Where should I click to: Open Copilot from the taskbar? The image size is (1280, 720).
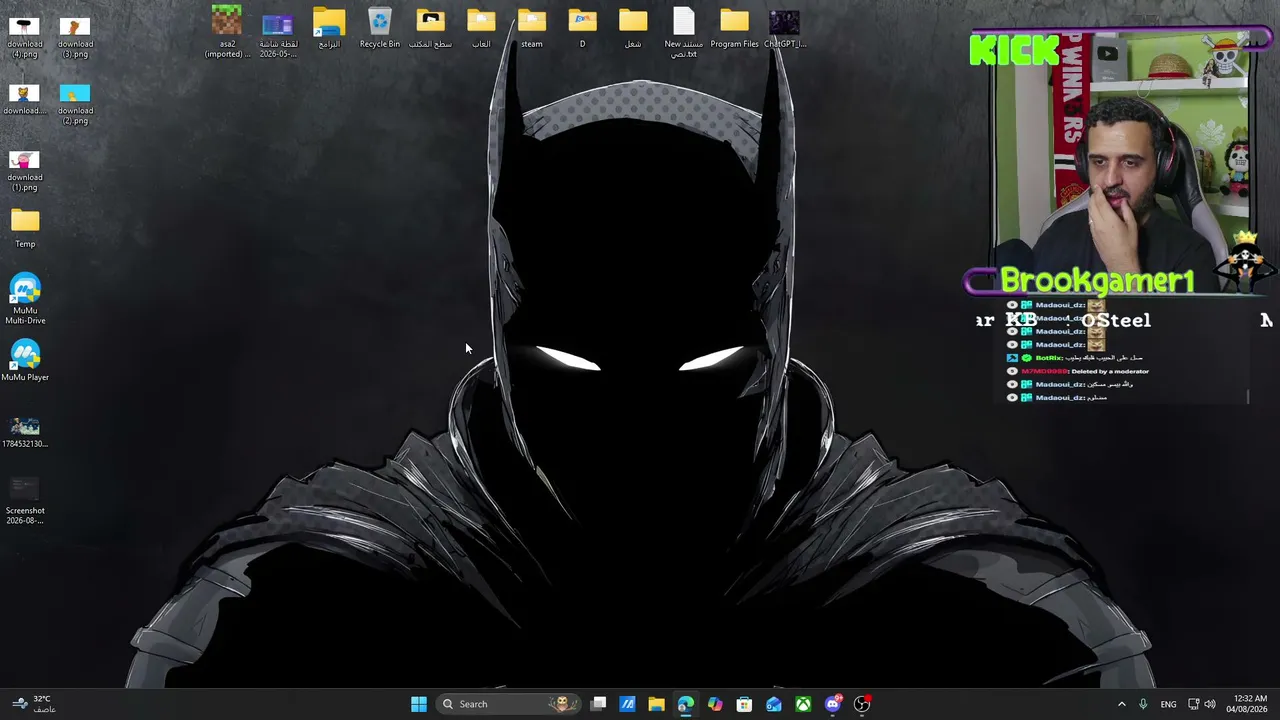715,704
